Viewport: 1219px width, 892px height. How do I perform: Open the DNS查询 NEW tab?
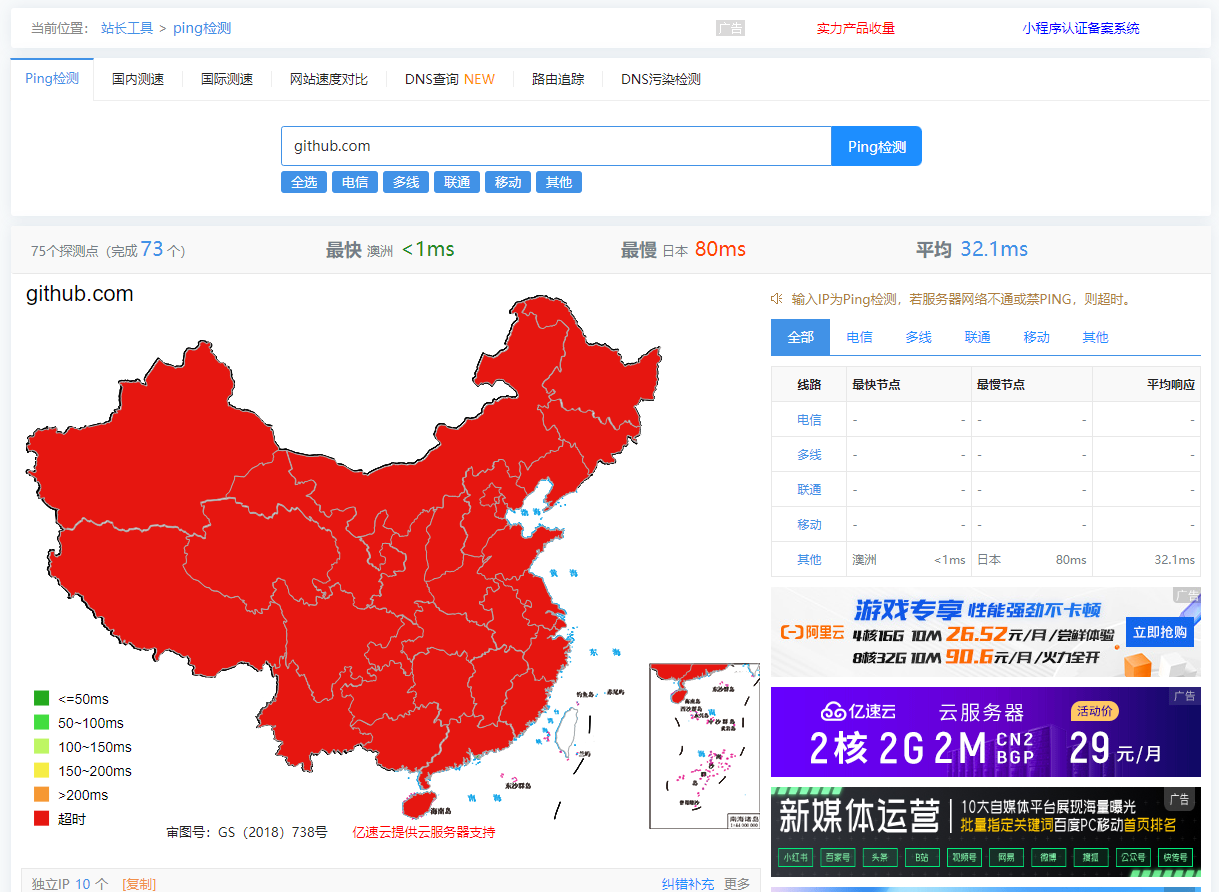[x=450, y=79]
